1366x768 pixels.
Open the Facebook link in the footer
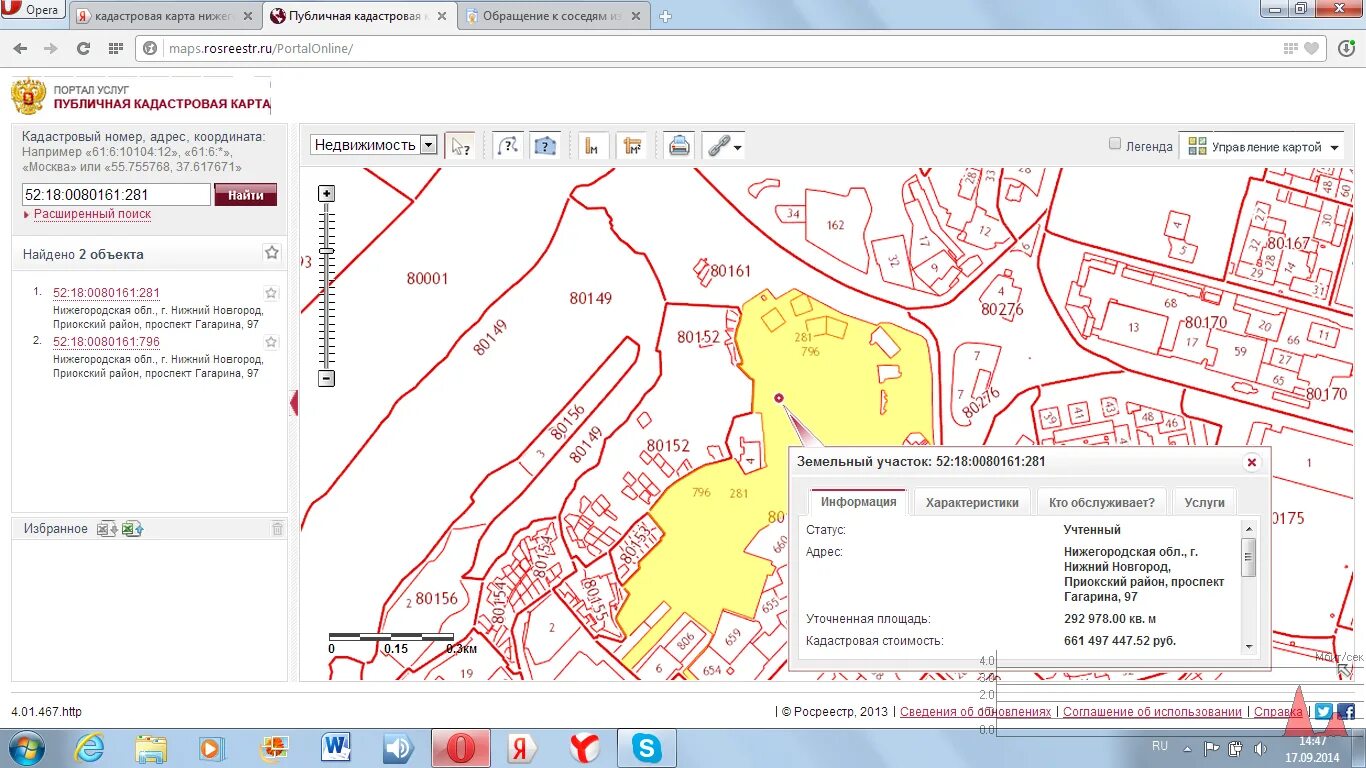pyautogui.click(x=1346, y=712)
